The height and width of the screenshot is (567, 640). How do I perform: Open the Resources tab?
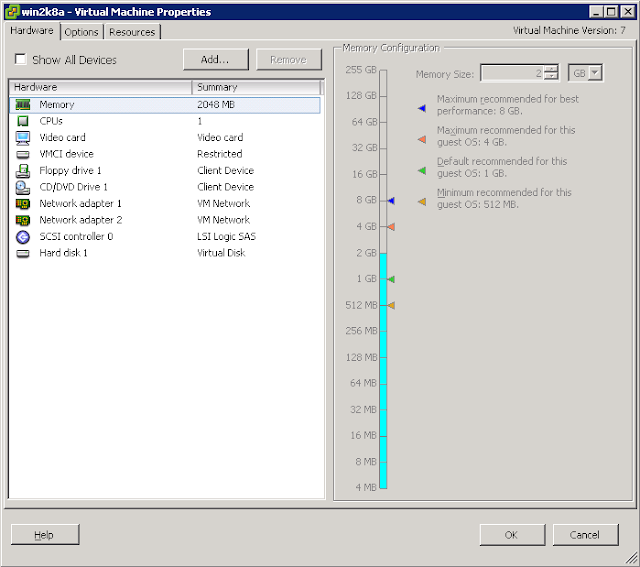tap(132, 32)
